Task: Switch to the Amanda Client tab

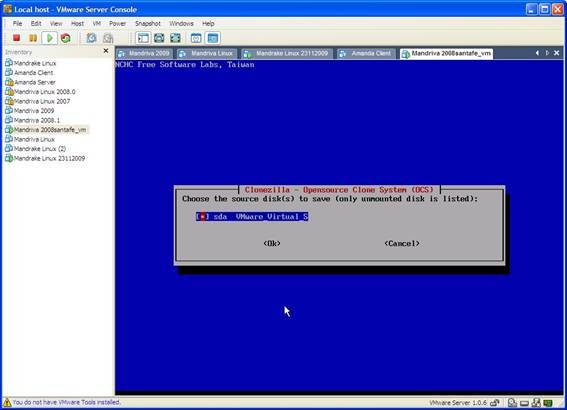Action: point(366,54)
